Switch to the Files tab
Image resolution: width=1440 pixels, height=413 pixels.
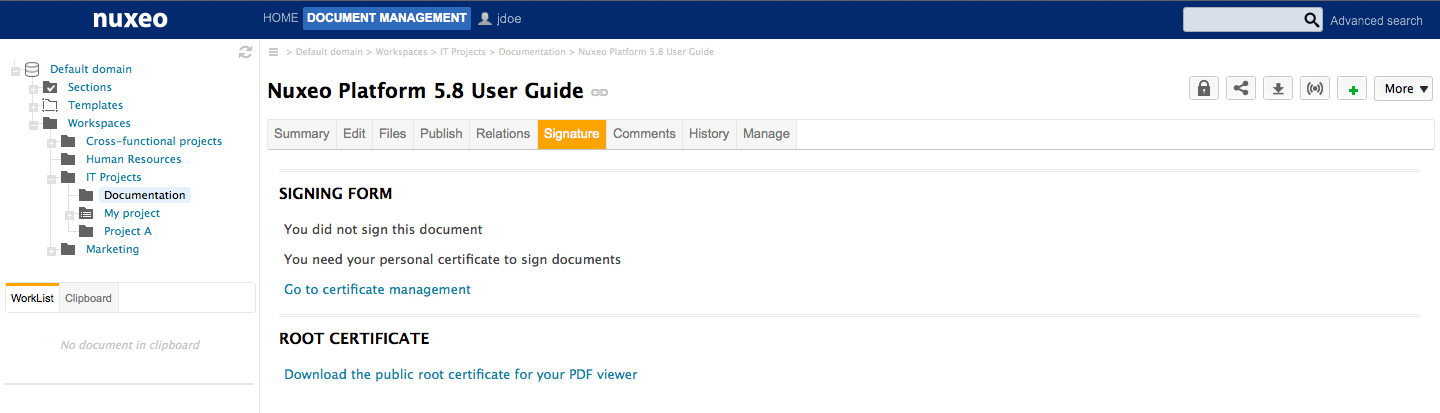pos(393,134)
